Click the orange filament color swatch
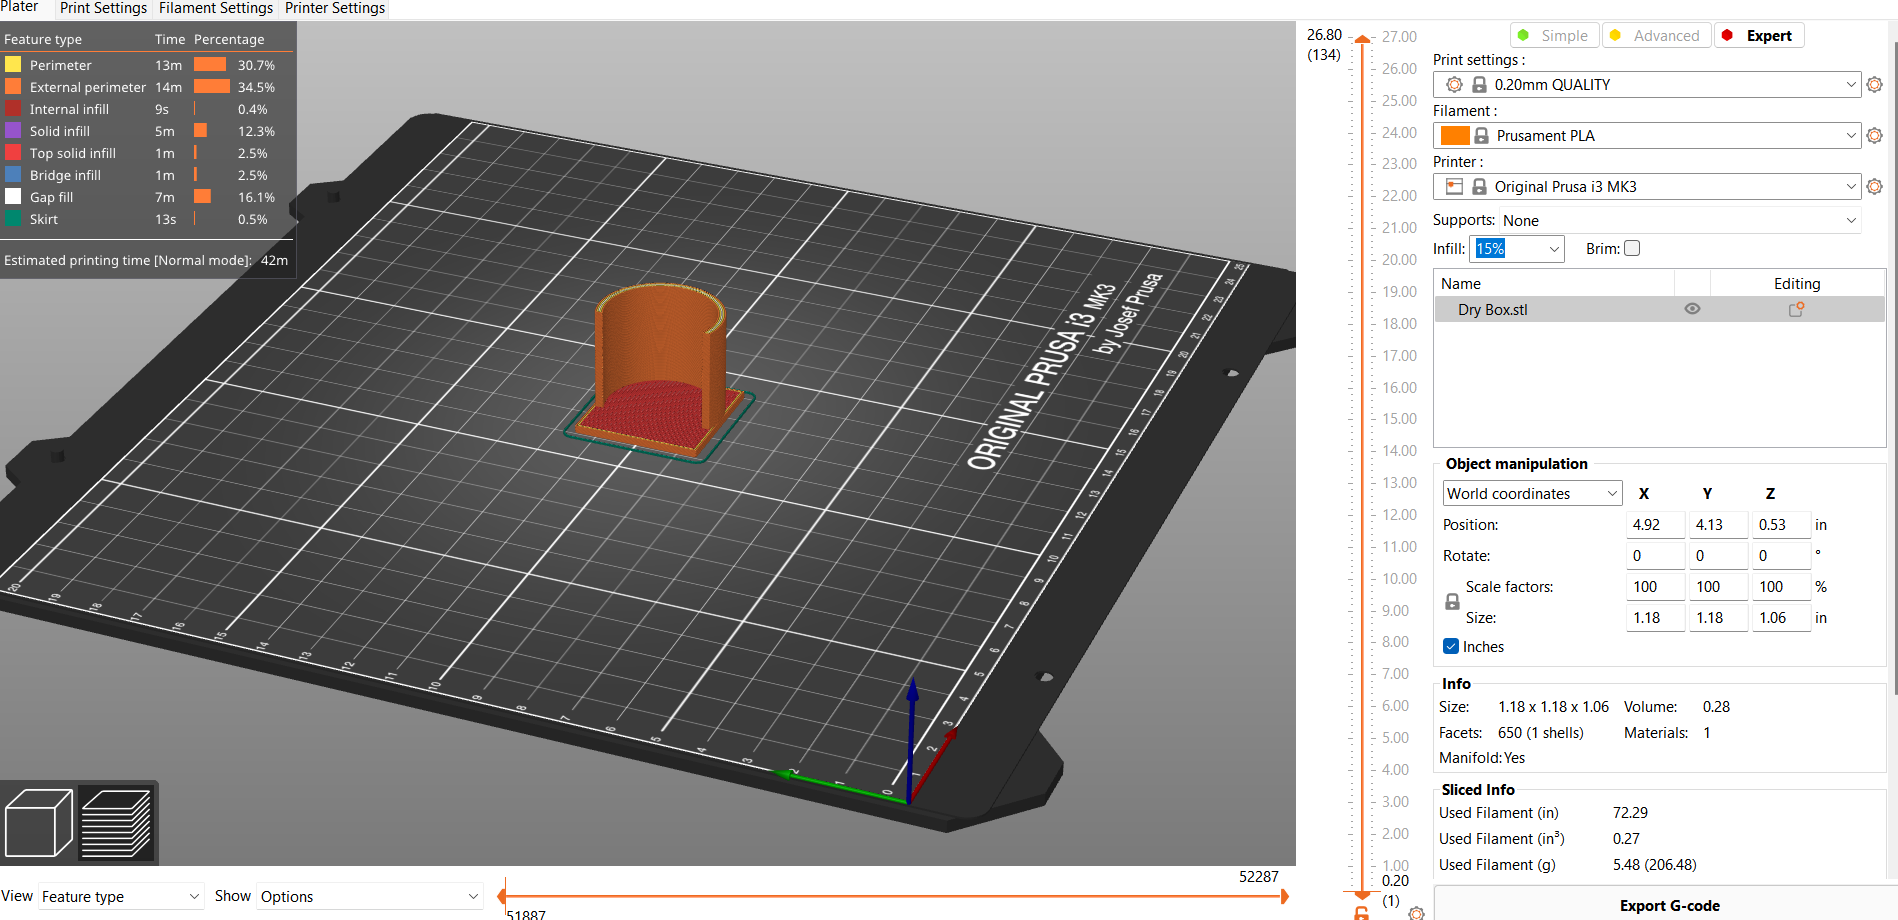This screenshot has width=1898, height=920. (x=1455, y=136)
